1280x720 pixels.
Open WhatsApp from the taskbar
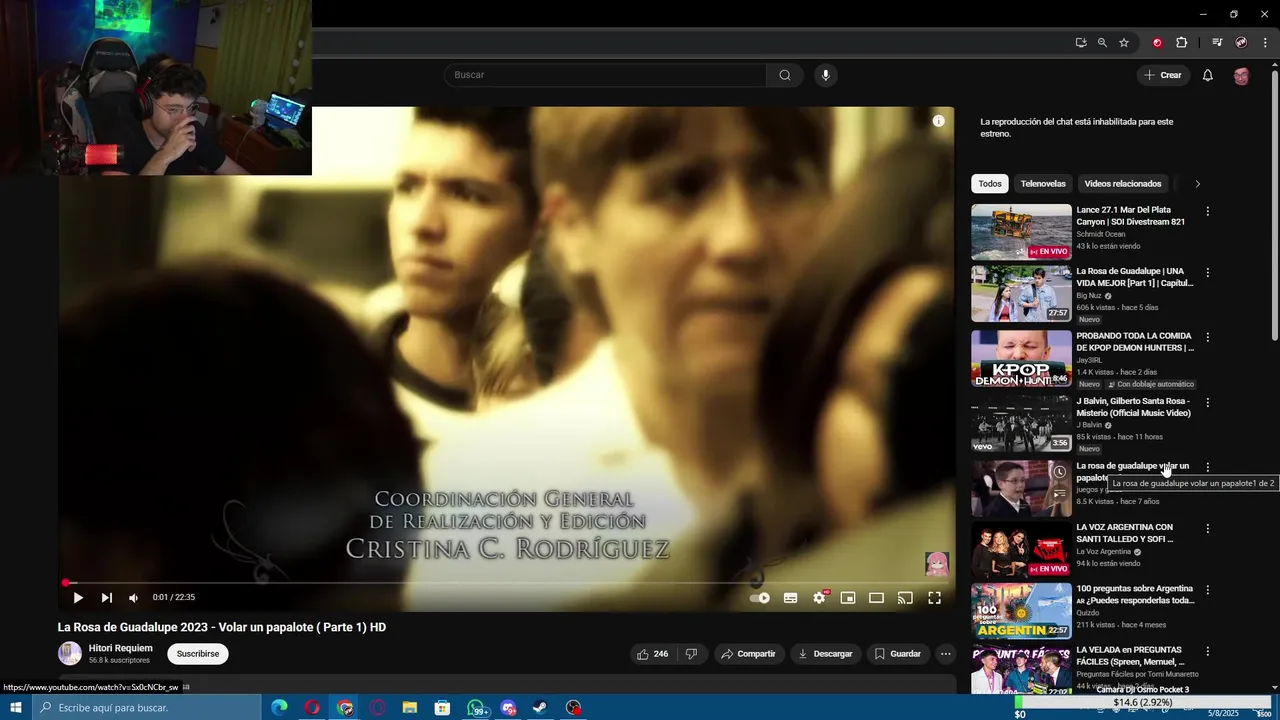pyautogui.click(x=476, y=708)
